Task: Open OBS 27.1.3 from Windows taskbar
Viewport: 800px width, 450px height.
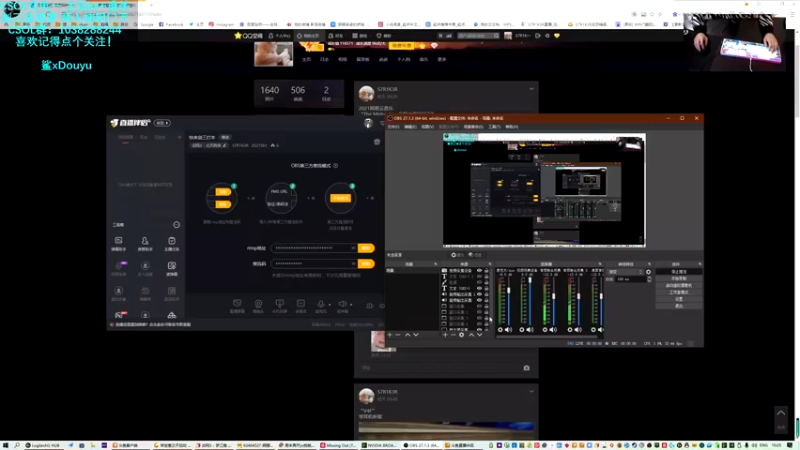Action: tap(421, 445)
